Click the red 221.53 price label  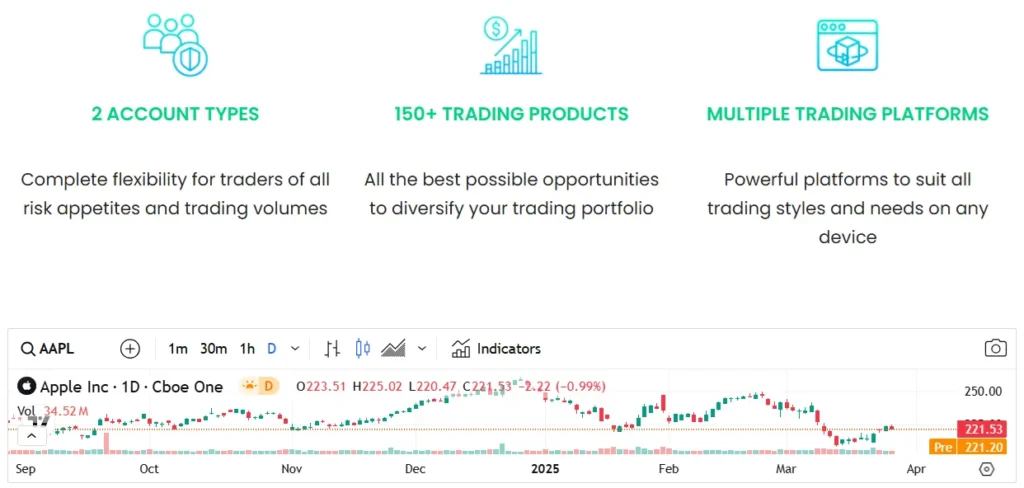click(981, 429)
